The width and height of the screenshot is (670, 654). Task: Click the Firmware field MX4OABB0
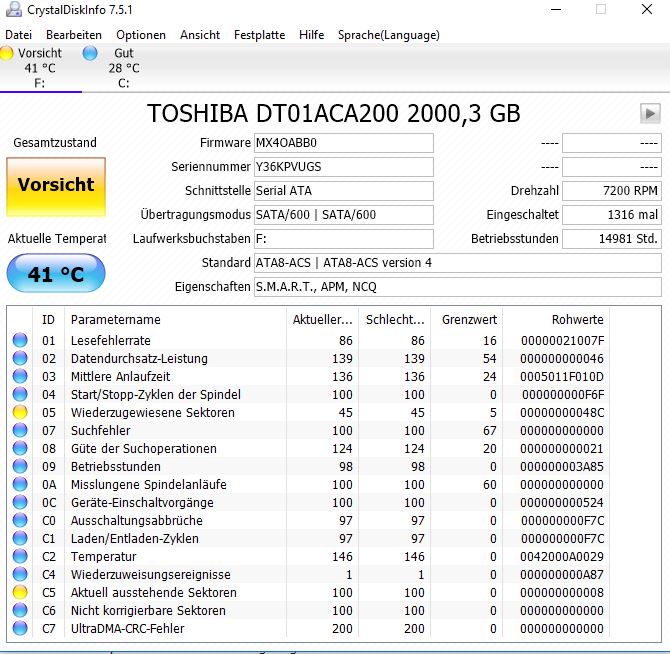[344, 143]
